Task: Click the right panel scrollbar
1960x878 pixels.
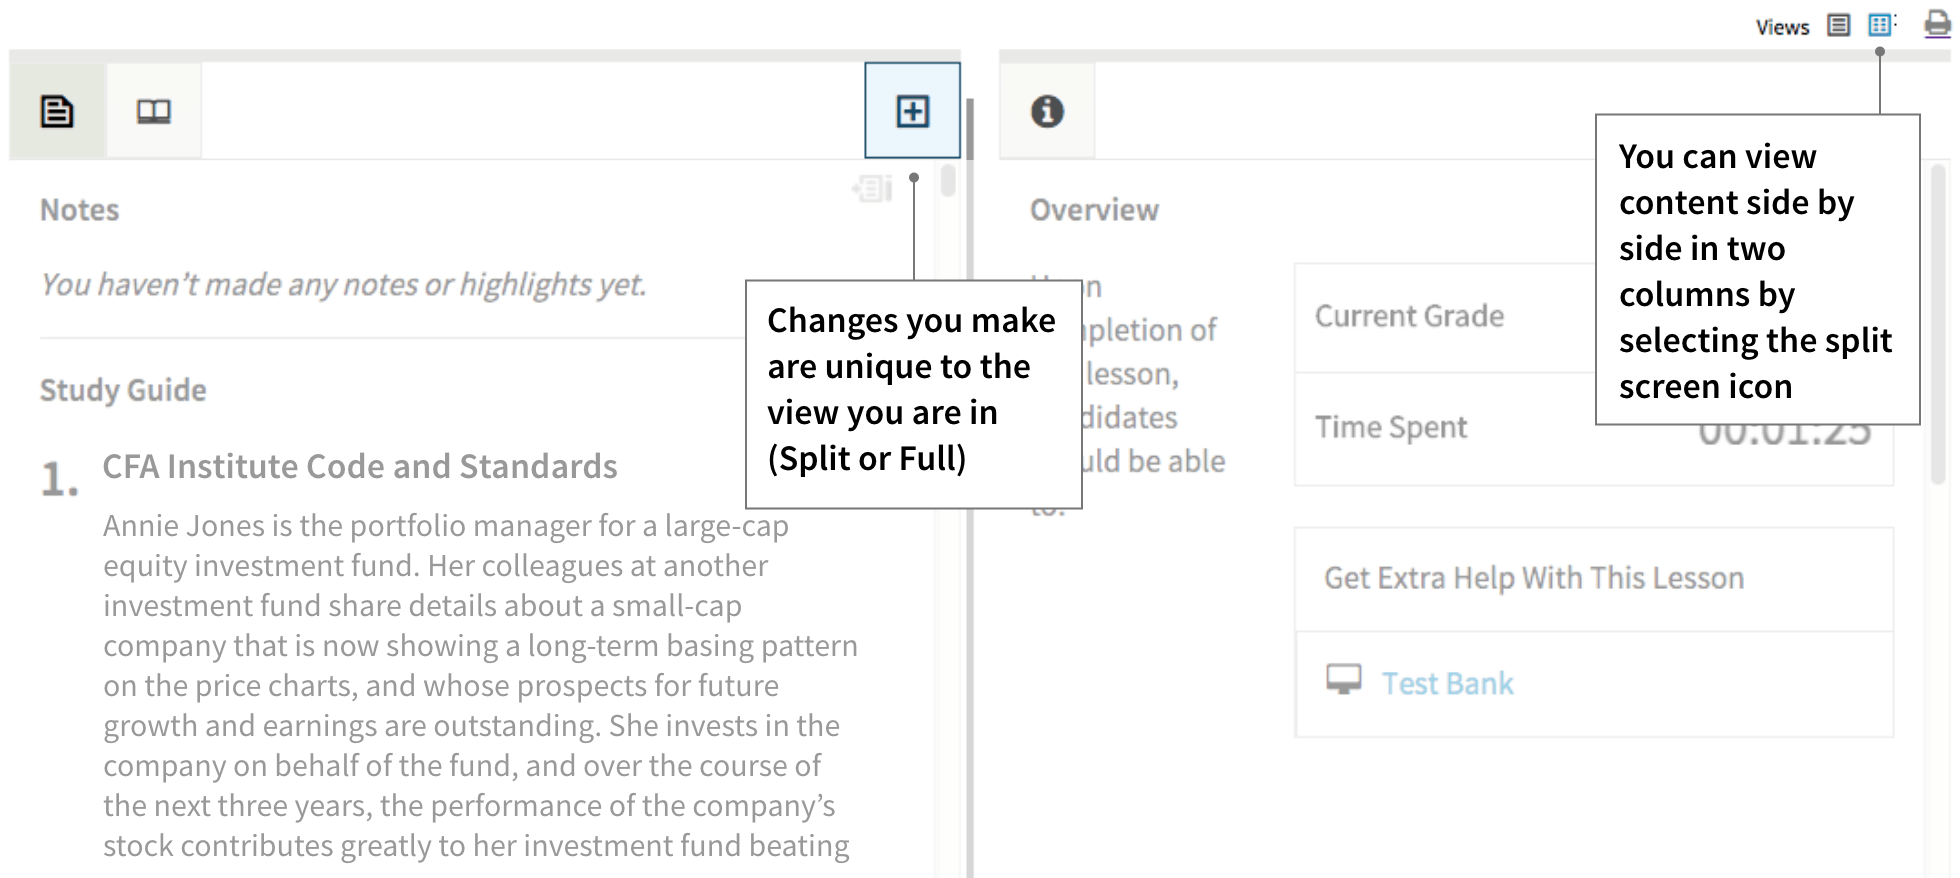Action: (1938, 325)
